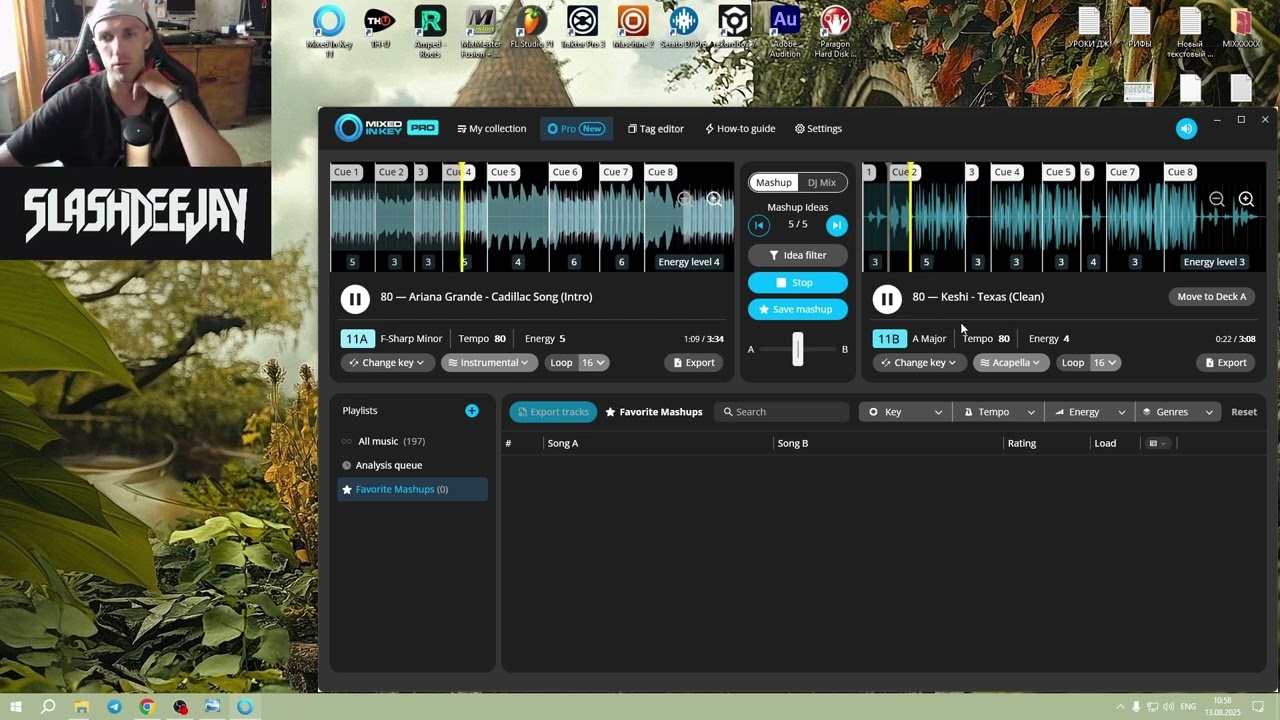Viewport: 1280px width, 720px height.
Task: Open Serato DJ Pro desktop shortcut
Action: coord(684,28)
